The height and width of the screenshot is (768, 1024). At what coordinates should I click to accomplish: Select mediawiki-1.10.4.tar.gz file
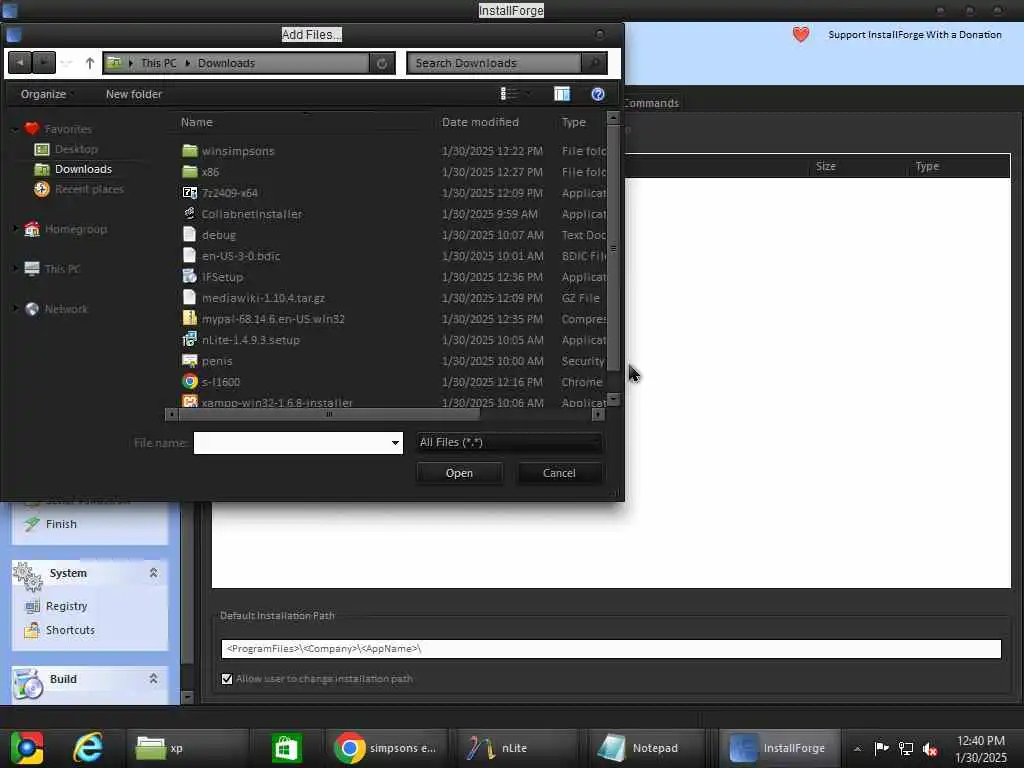[253, 298]
